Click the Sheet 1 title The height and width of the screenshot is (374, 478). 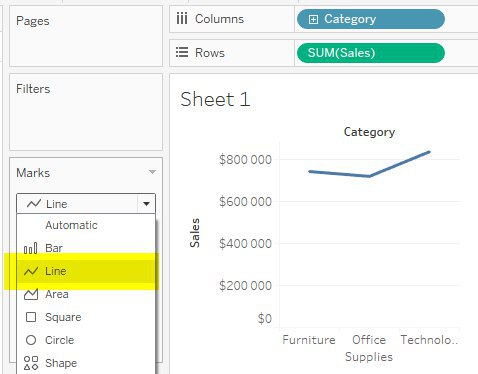215,99
